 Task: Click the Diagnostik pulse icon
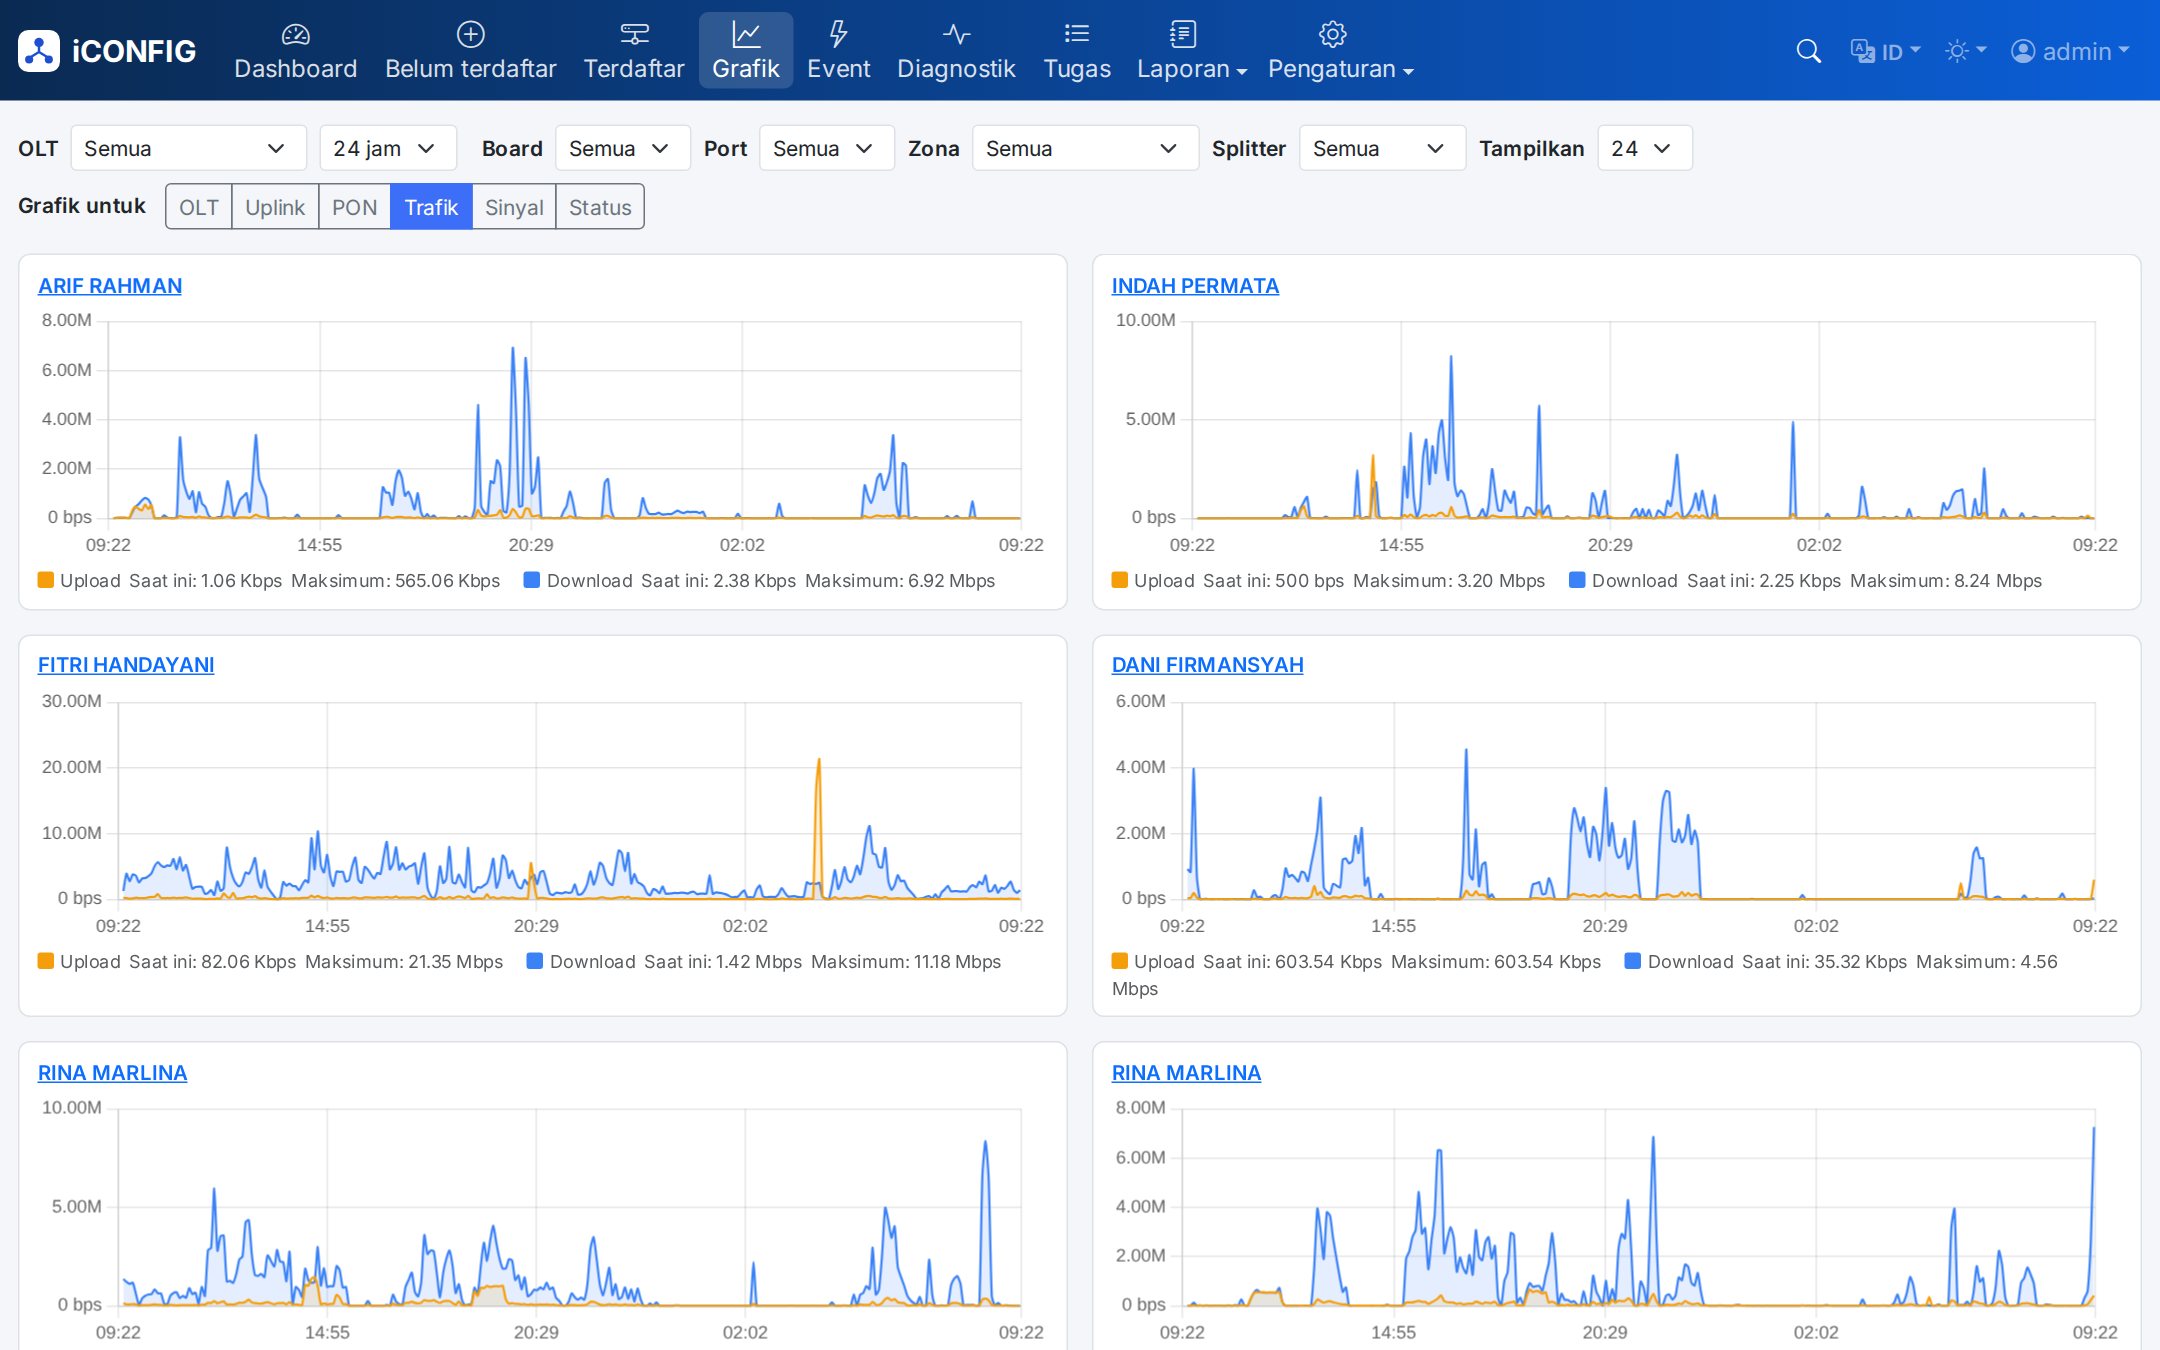point(956,34)
